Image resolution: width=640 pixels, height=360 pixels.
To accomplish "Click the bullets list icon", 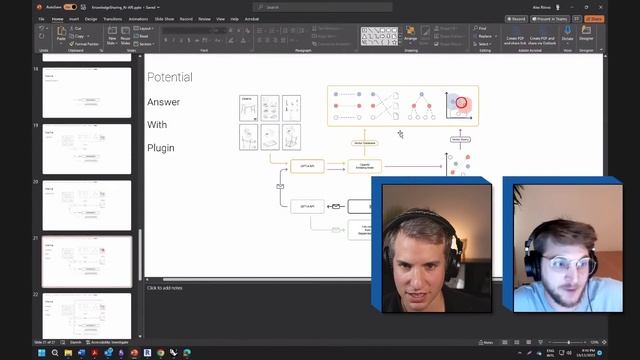I will [x=260, y=31].
